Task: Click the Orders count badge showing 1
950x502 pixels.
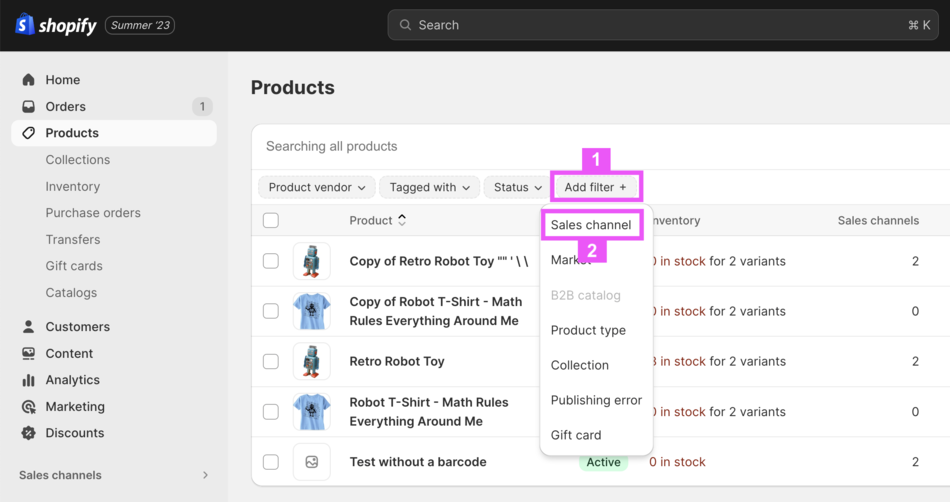Action: 202,107
